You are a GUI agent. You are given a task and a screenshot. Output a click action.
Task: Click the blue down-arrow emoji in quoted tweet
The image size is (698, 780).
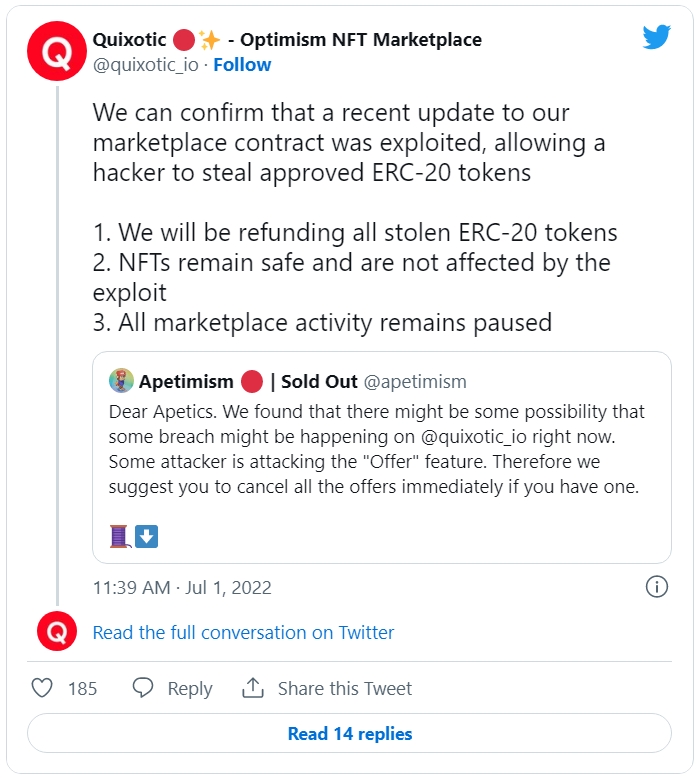point(146,536)
